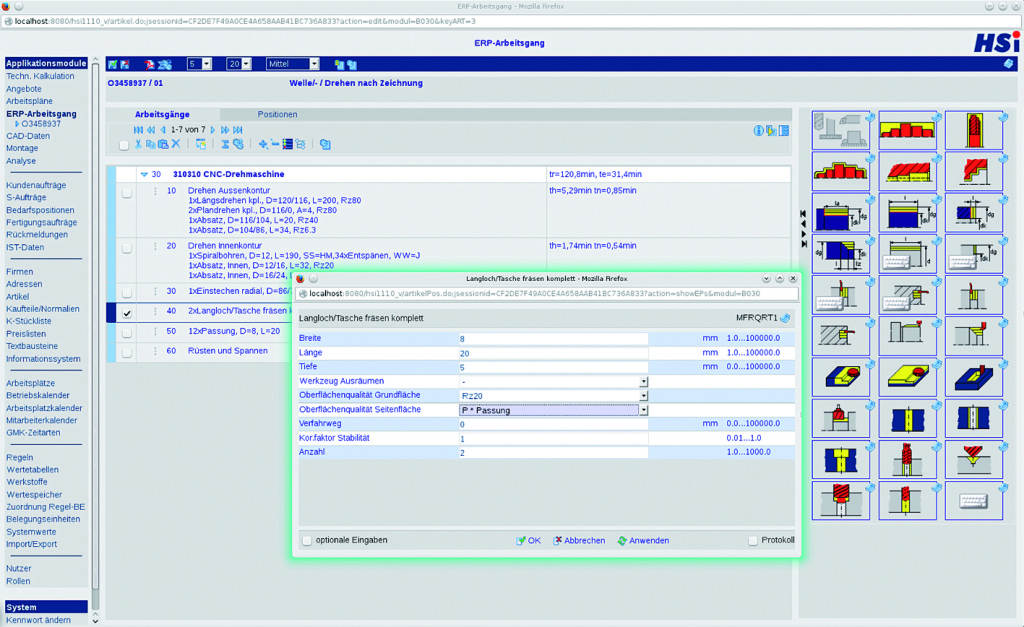Check the box for row 50 Passung

127,333
